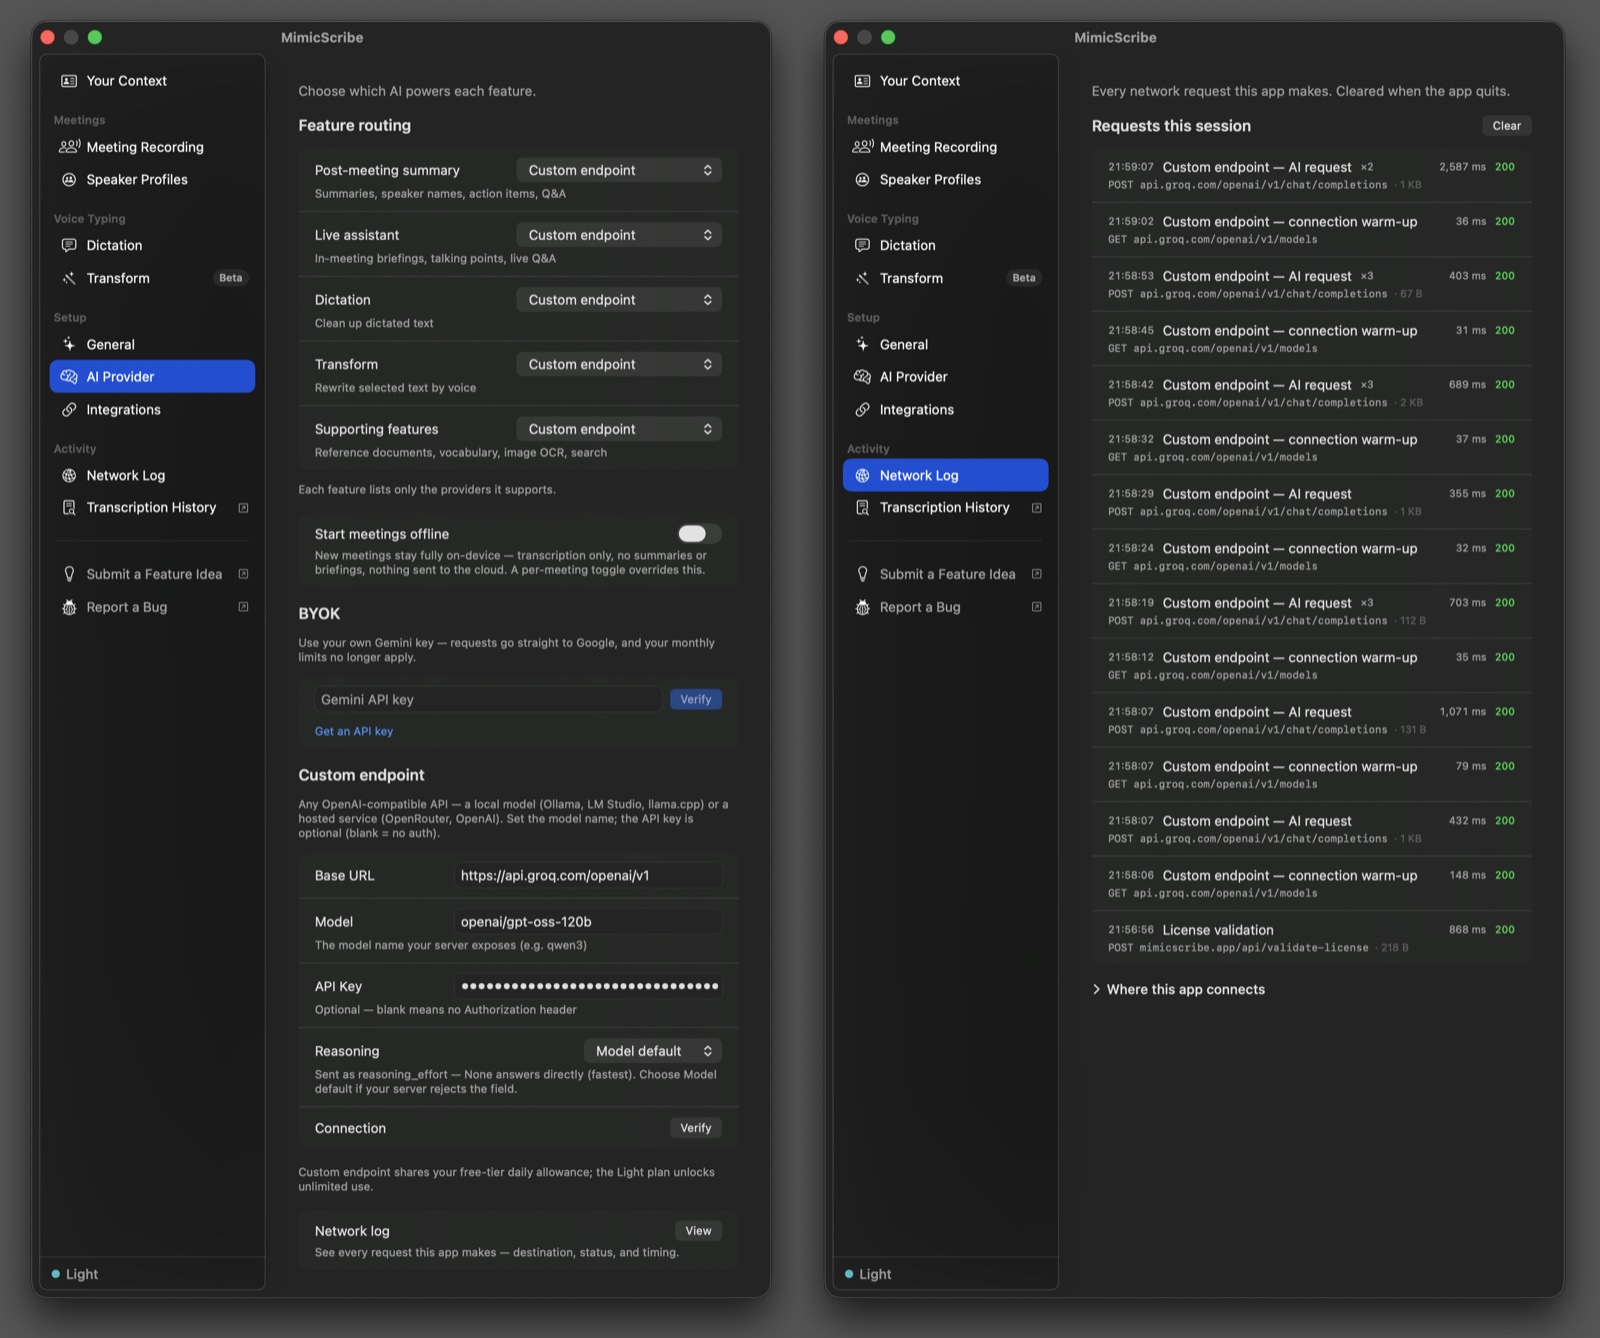Click Speaker Profiles icon in right window
The height and width of the screenshot is (1338, 1600).
point(862,180)
